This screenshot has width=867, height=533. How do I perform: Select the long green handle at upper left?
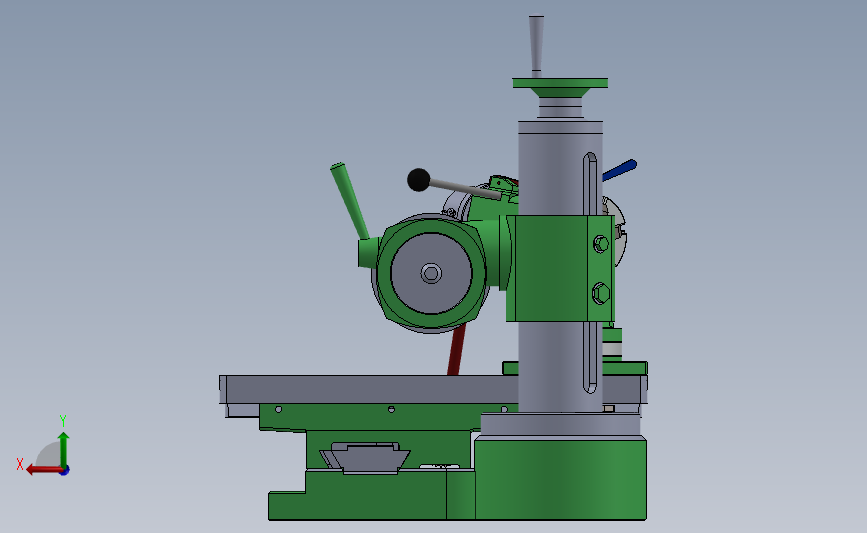pos(350,201)
